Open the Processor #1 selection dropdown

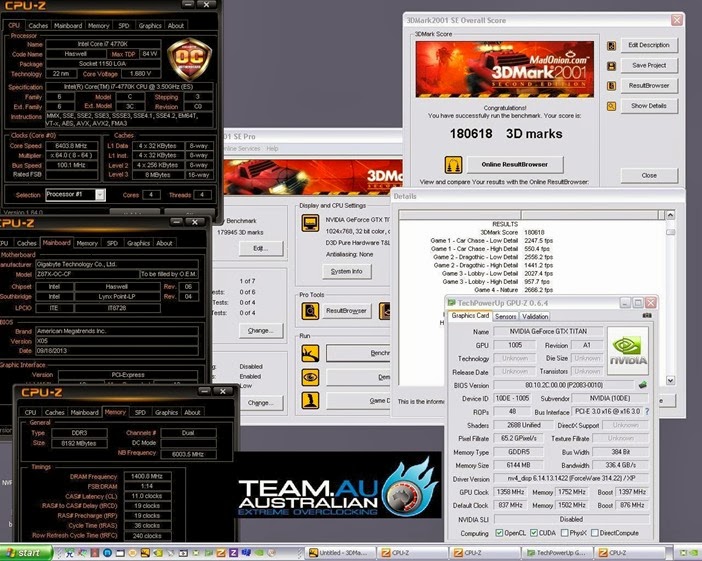pos(100,195)
